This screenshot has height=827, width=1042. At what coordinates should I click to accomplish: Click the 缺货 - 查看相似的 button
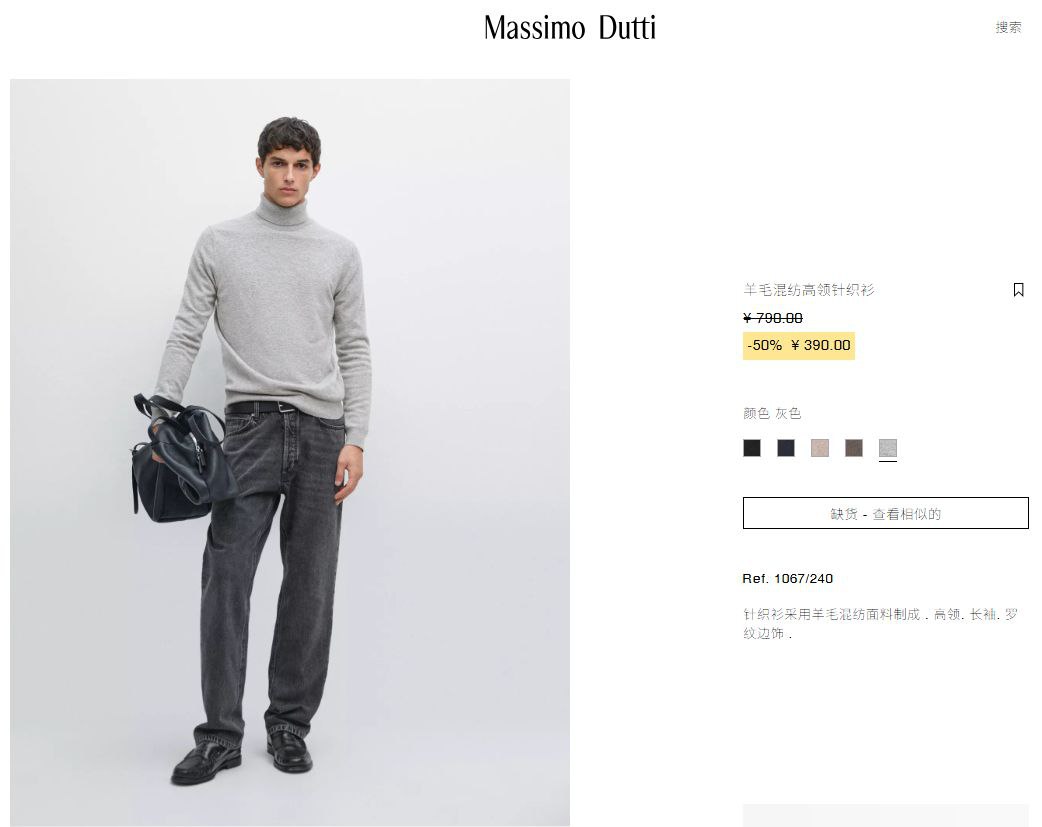[x=885, y=513]
